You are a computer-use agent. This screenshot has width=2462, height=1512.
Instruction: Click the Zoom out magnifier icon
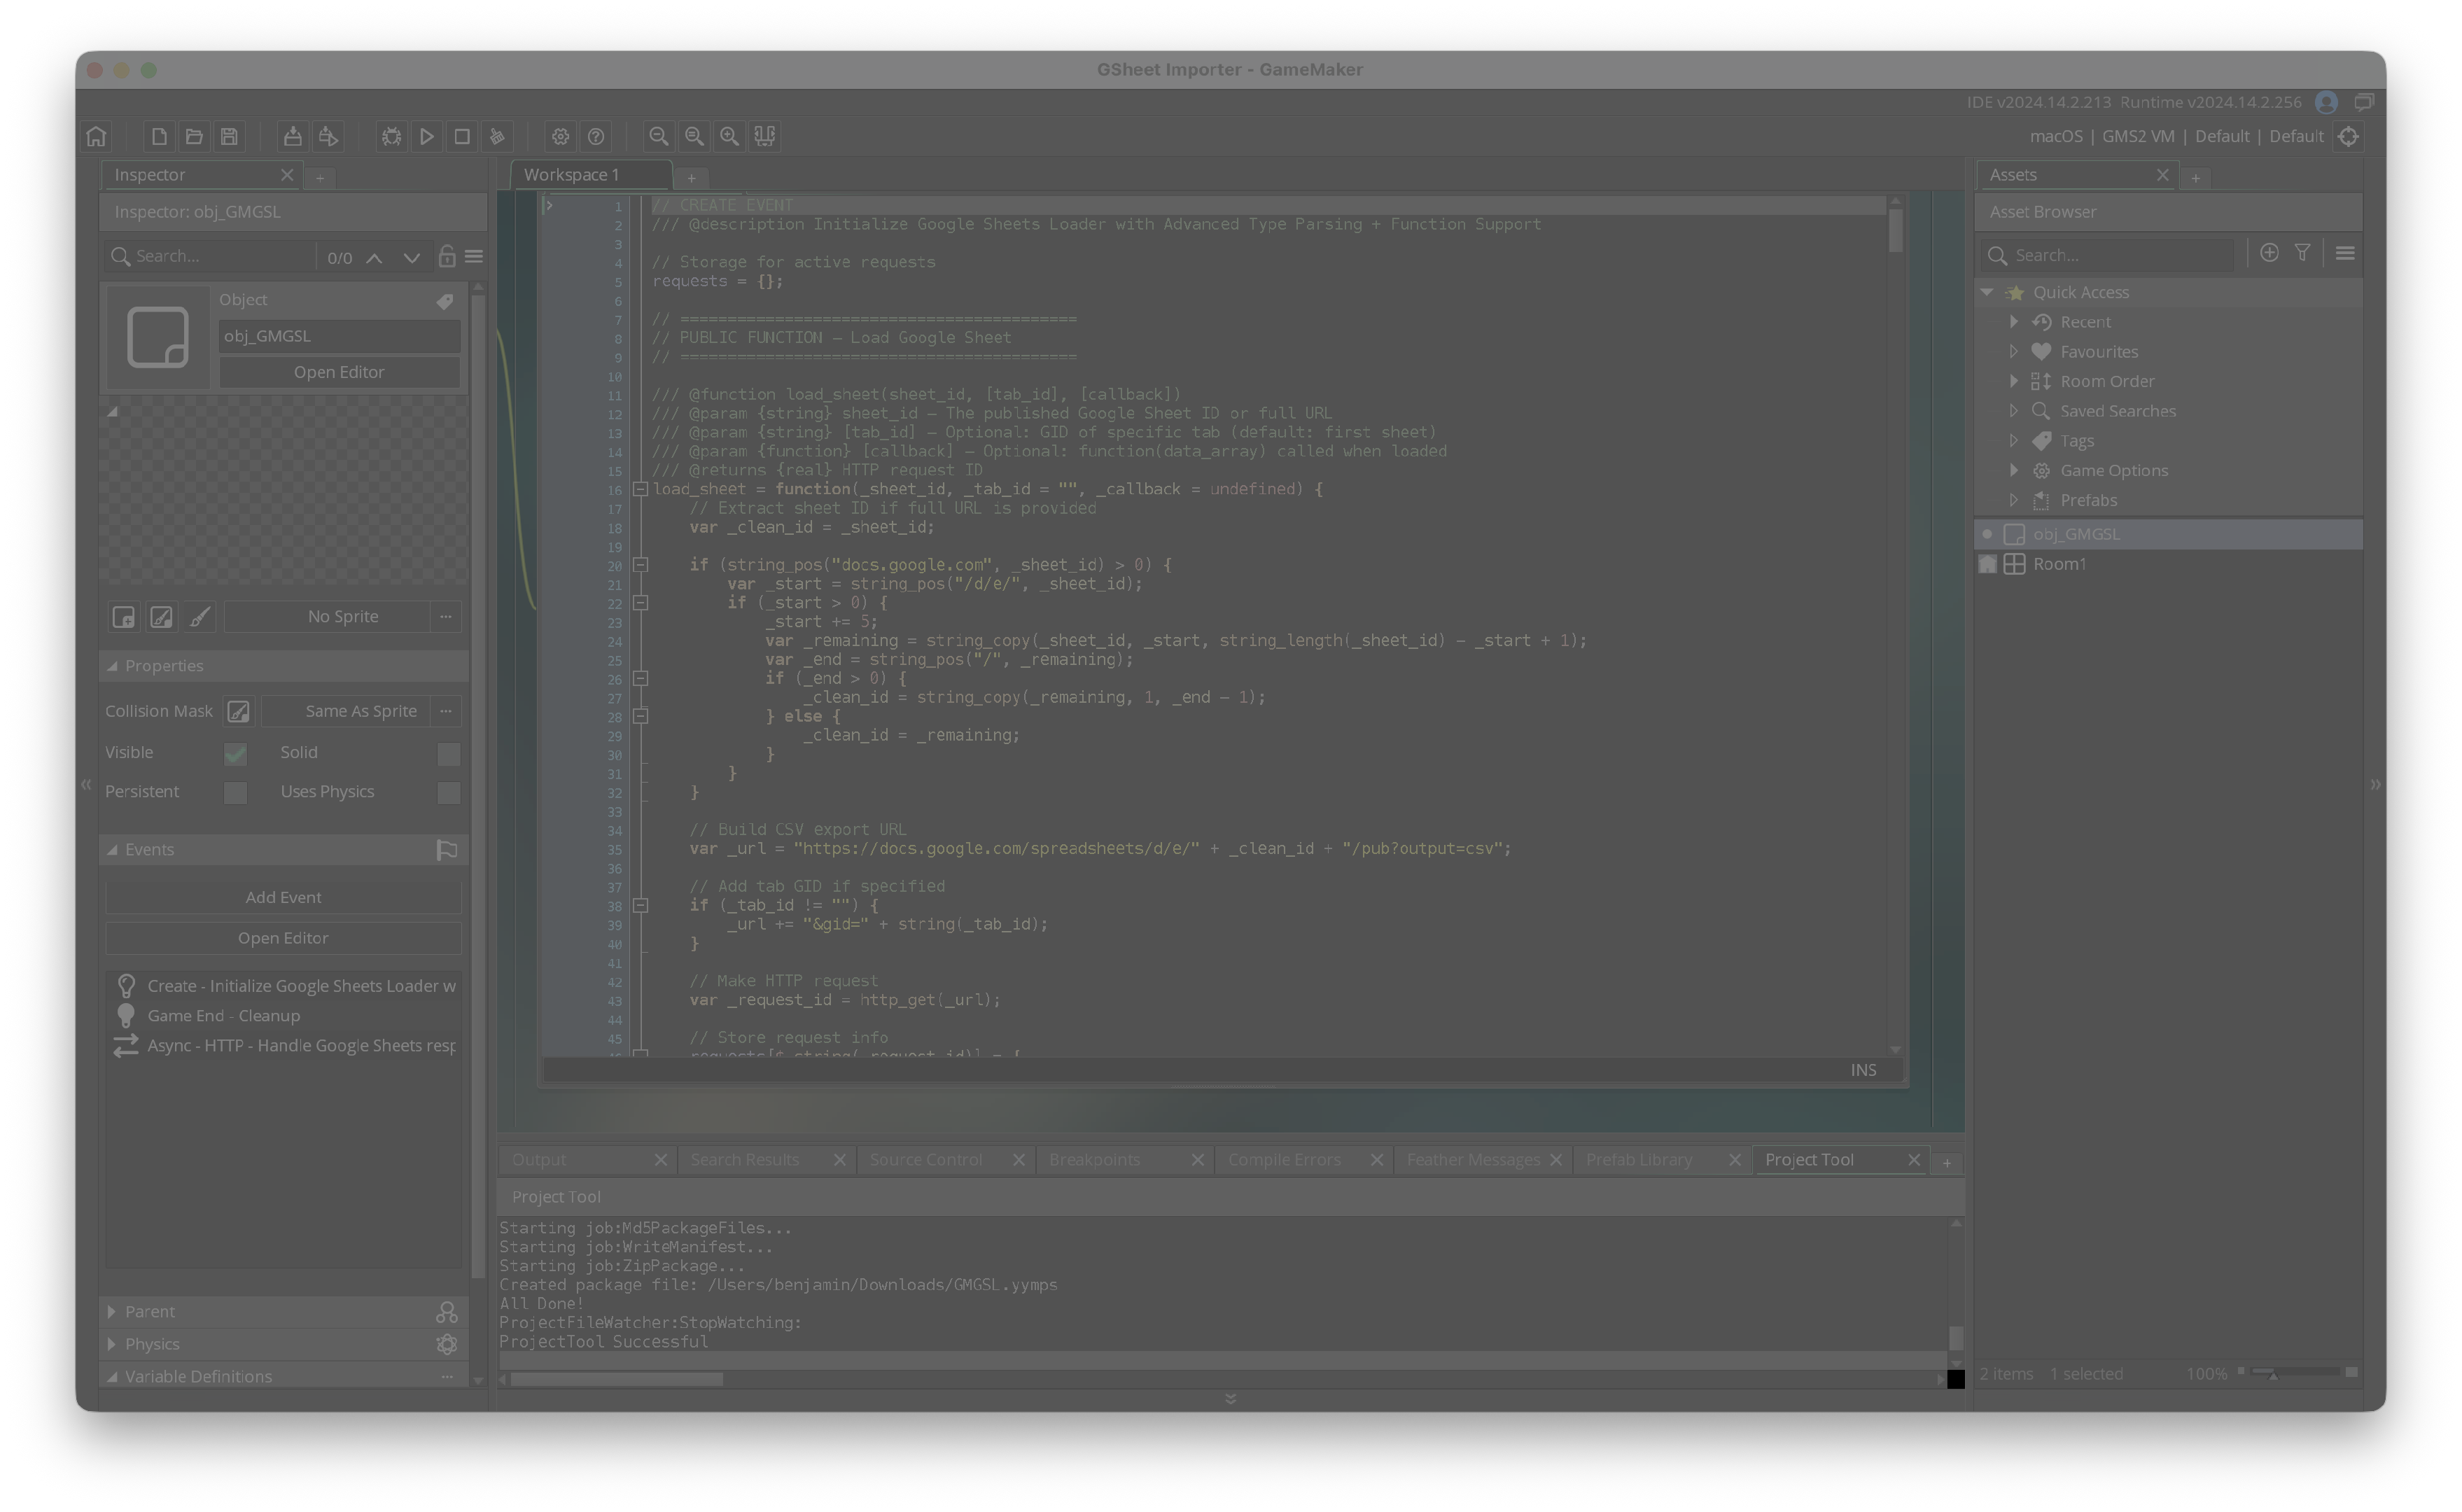(x=658, y=136)
